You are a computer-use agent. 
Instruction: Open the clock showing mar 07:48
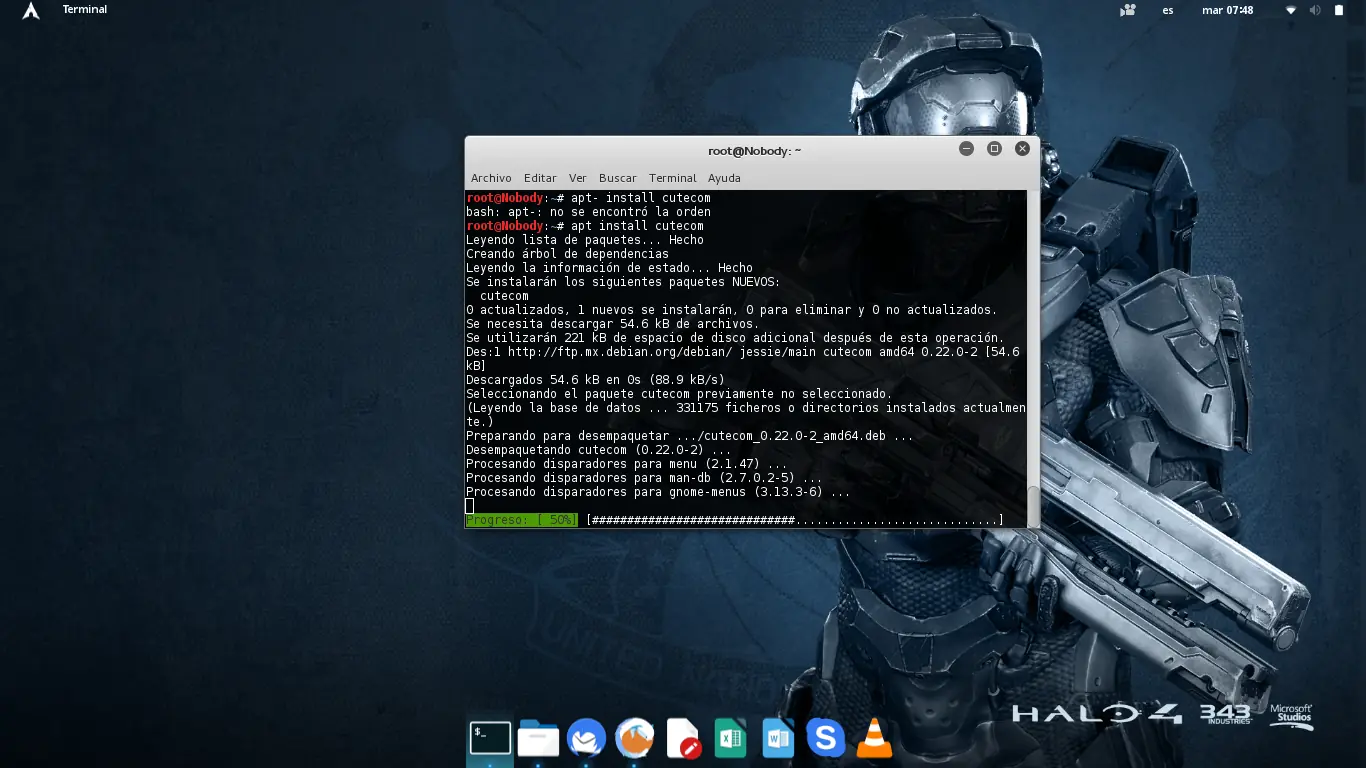click(1227, 10)
